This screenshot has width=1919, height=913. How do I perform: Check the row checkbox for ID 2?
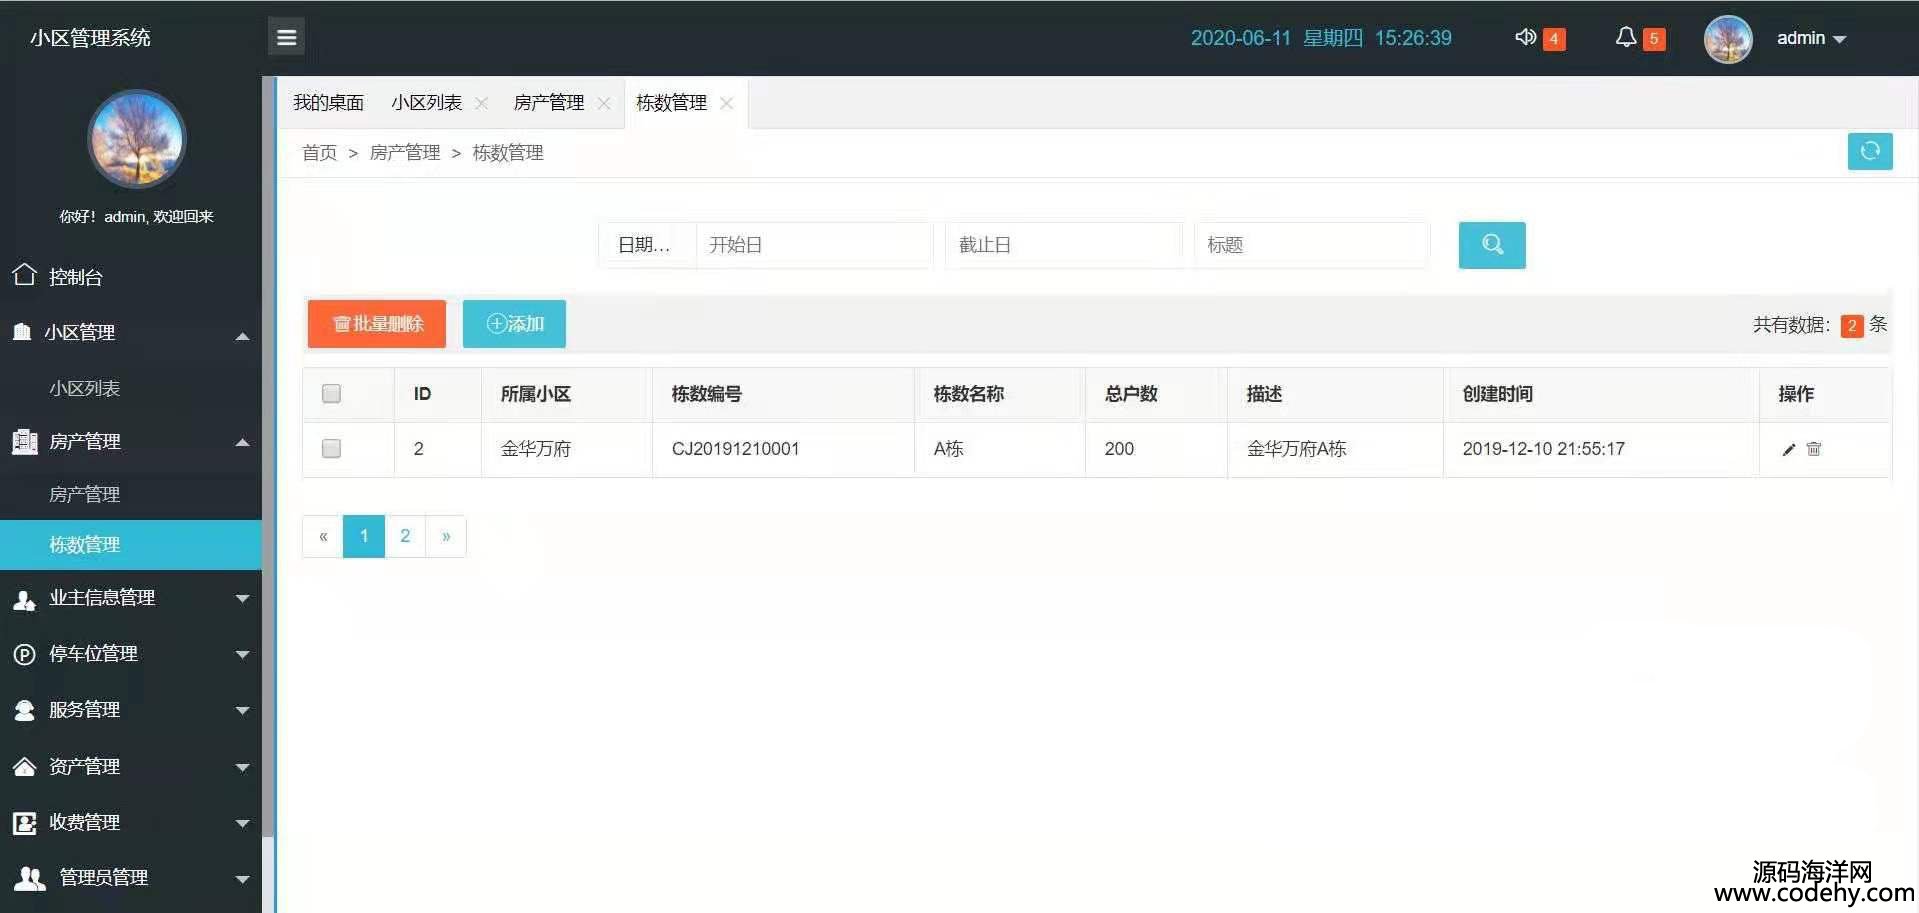[x=331, y=449]
